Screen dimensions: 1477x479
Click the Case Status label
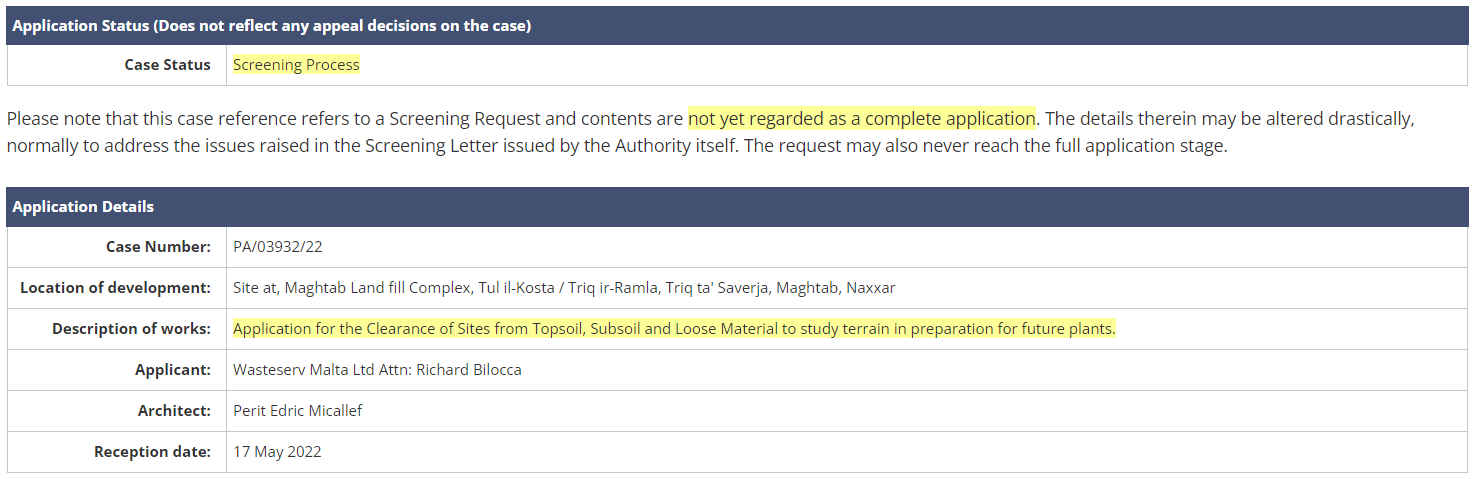pos(167,65)
